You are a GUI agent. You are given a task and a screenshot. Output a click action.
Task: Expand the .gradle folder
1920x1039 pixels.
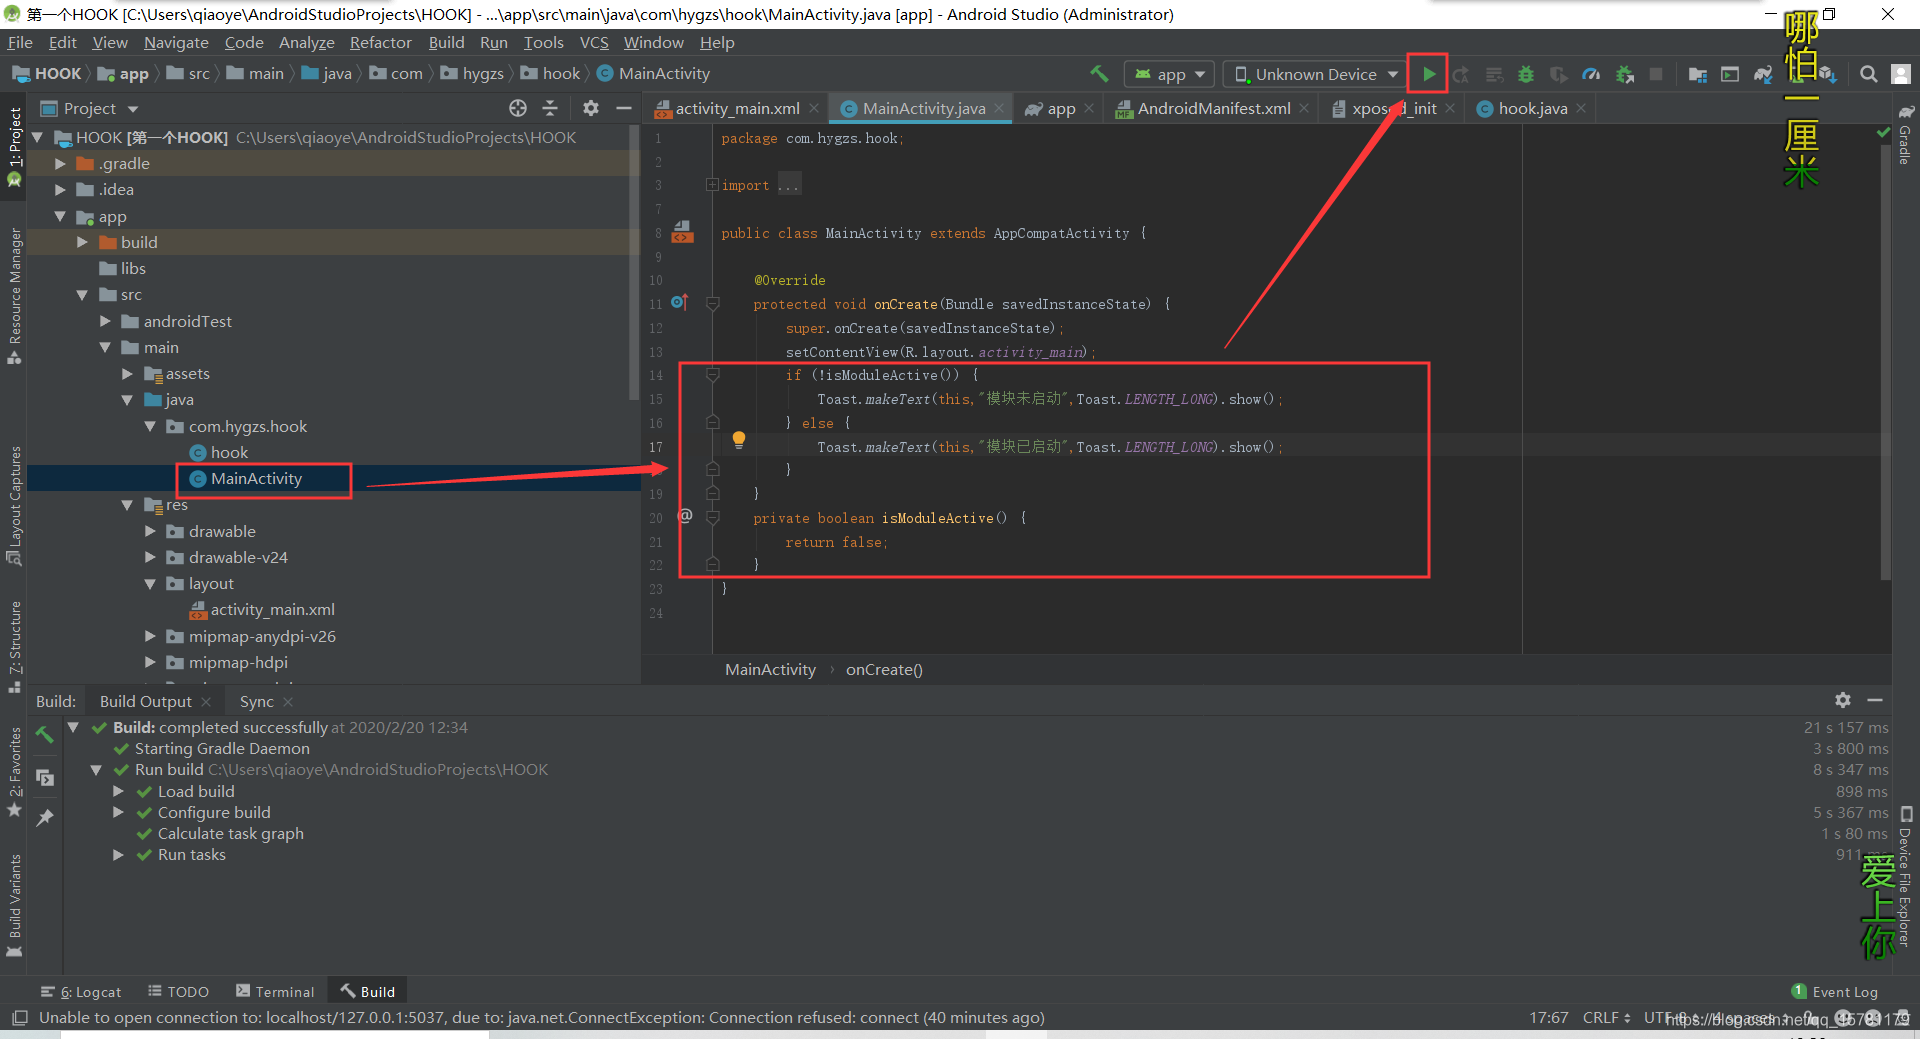(x=61, y=163)
